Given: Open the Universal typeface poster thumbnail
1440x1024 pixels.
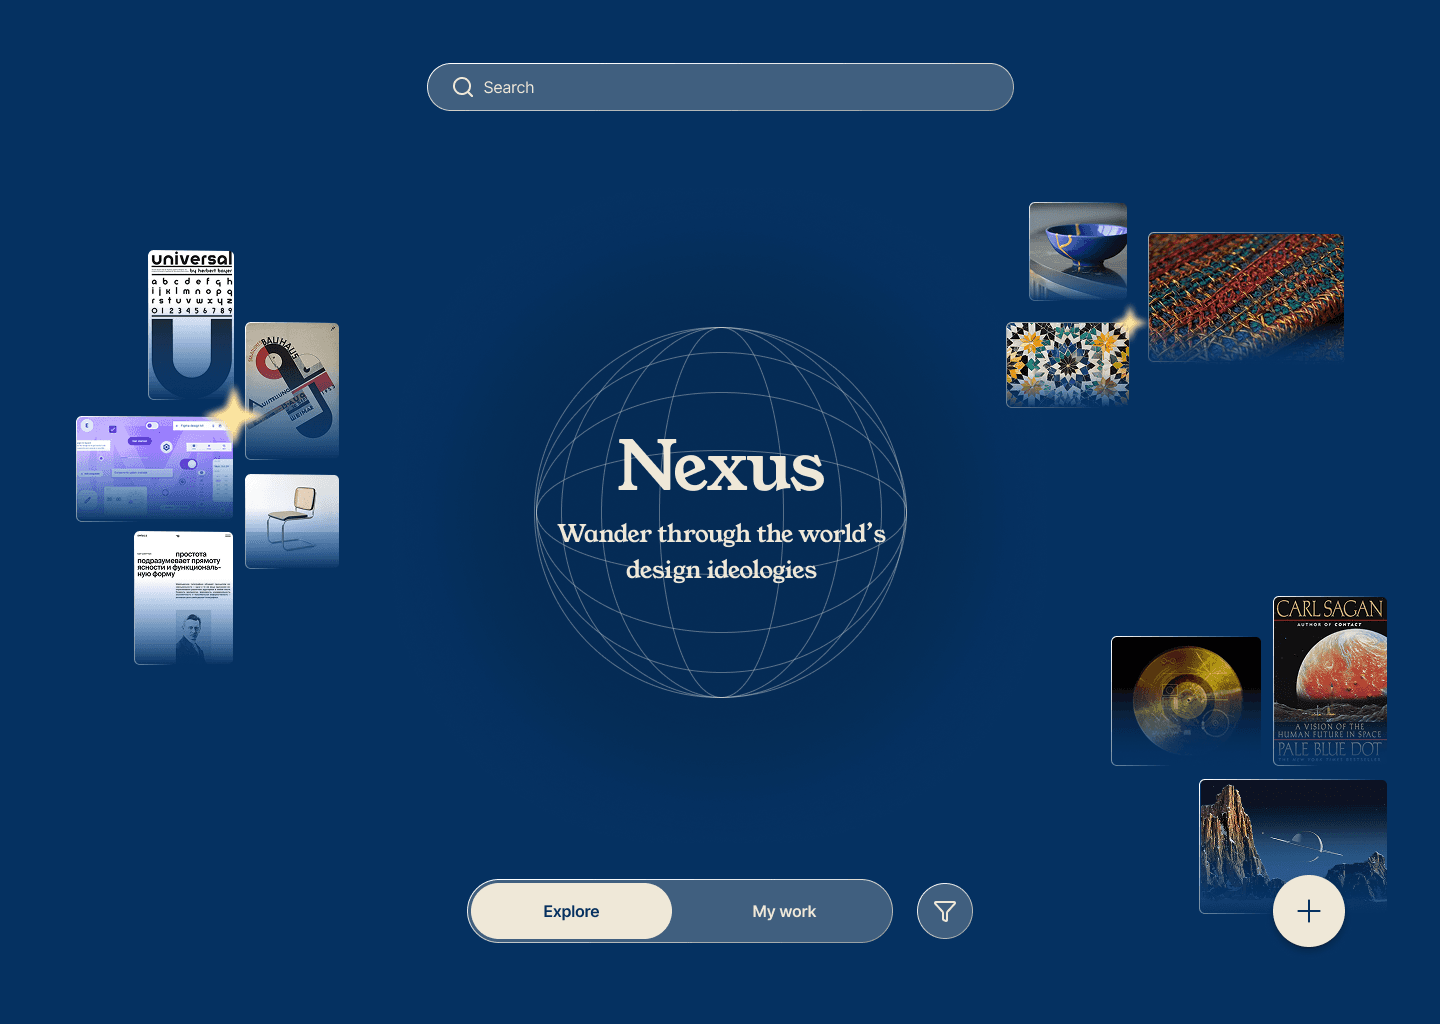Looking at the screenshot, I should point(191,325).
